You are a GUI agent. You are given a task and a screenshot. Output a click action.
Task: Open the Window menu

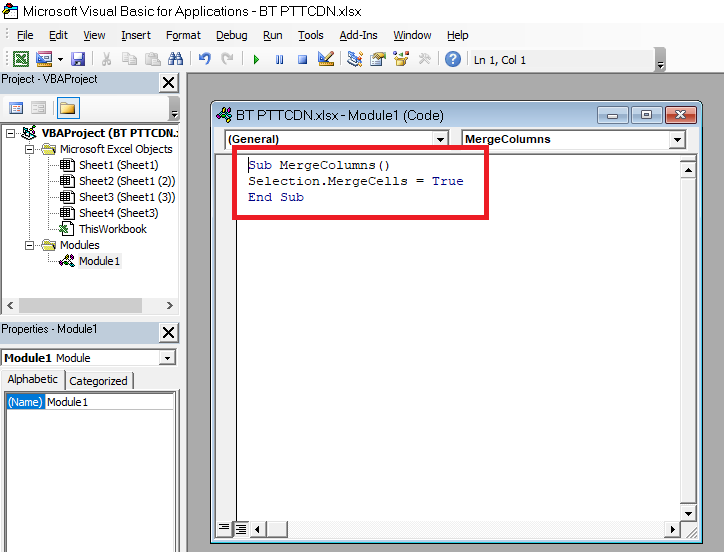click(412, 35)
